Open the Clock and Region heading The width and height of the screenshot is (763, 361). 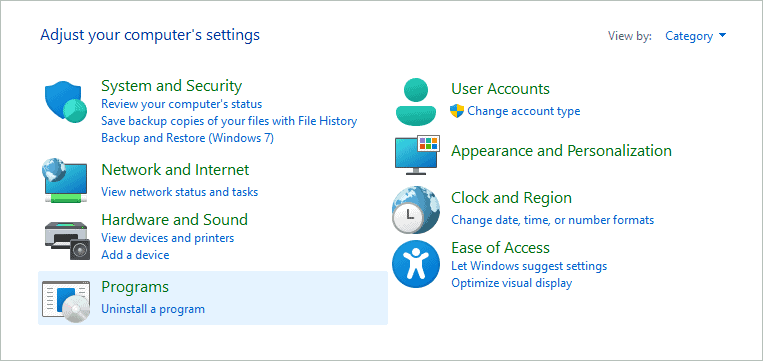(x=511, y=198)
